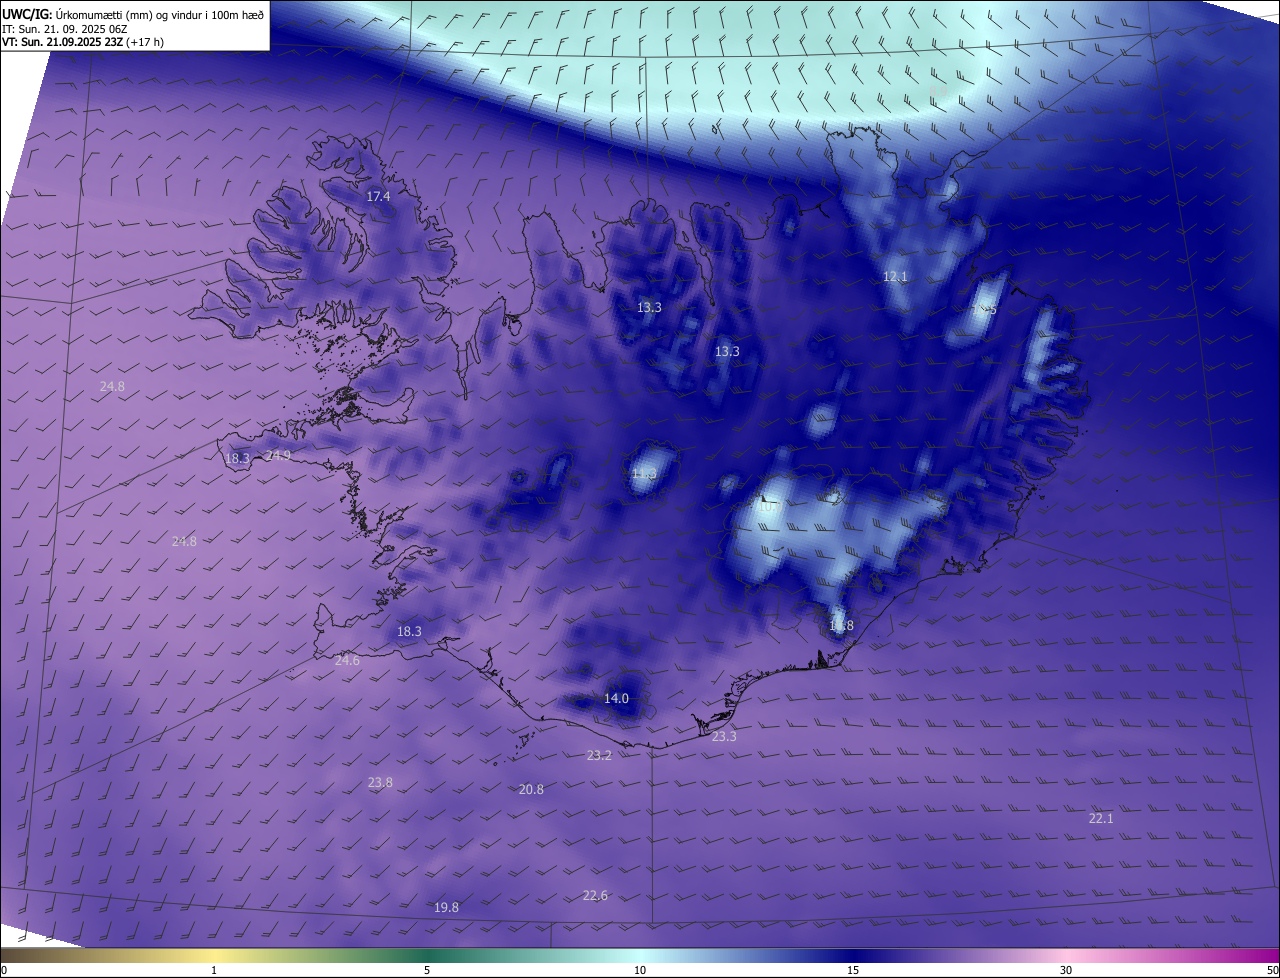Click the valid time line "VT: Sun. 21.09.2025 23Z (+17 h)"
This screenshot has width=1280, height=978.
click(83, 42)
